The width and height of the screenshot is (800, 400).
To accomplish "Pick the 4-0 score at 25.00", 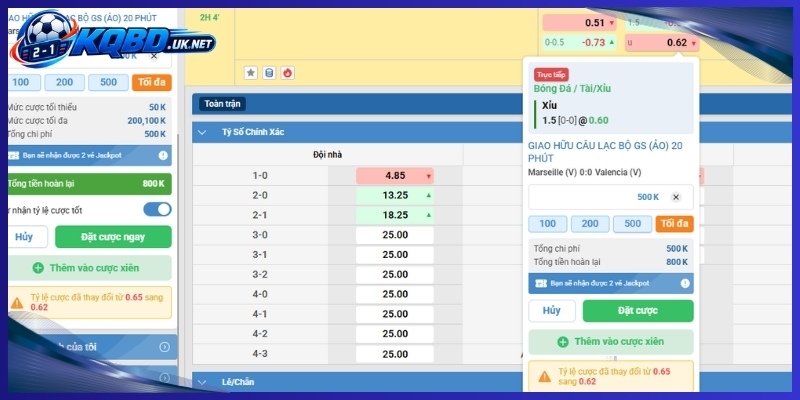I will [395, 294].
